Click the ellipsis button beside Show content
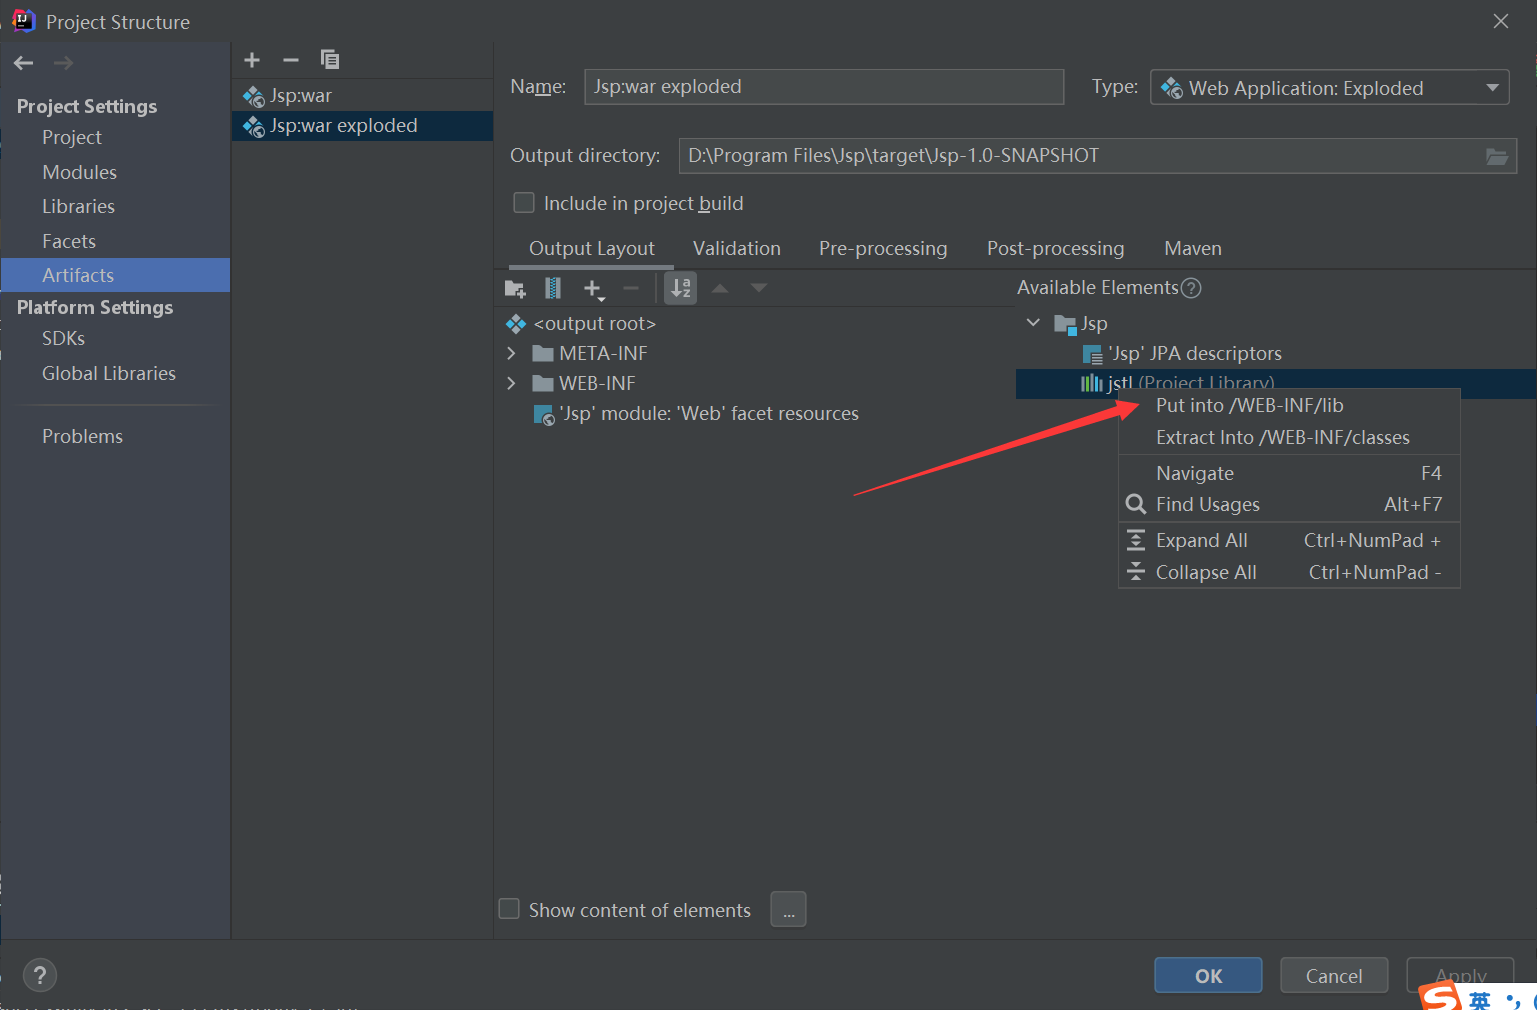The height and width of the screenshot is (1010, 1537). (x=788, y=910)
